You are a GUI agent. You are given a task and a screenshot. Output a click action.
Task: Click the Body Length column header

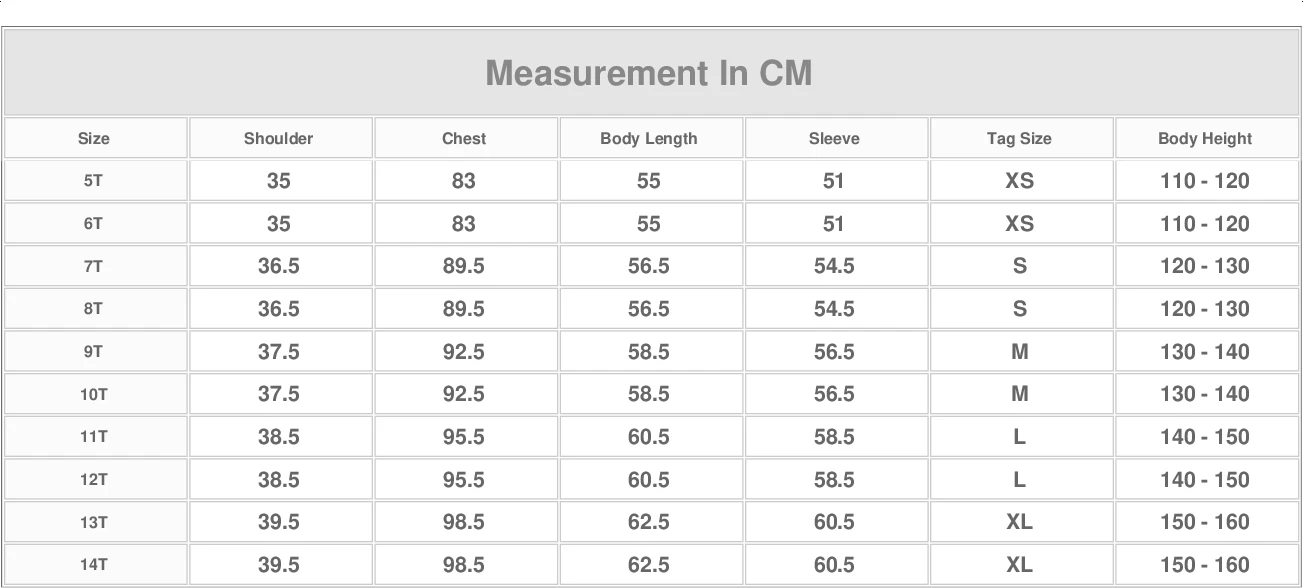pos(649,138)
